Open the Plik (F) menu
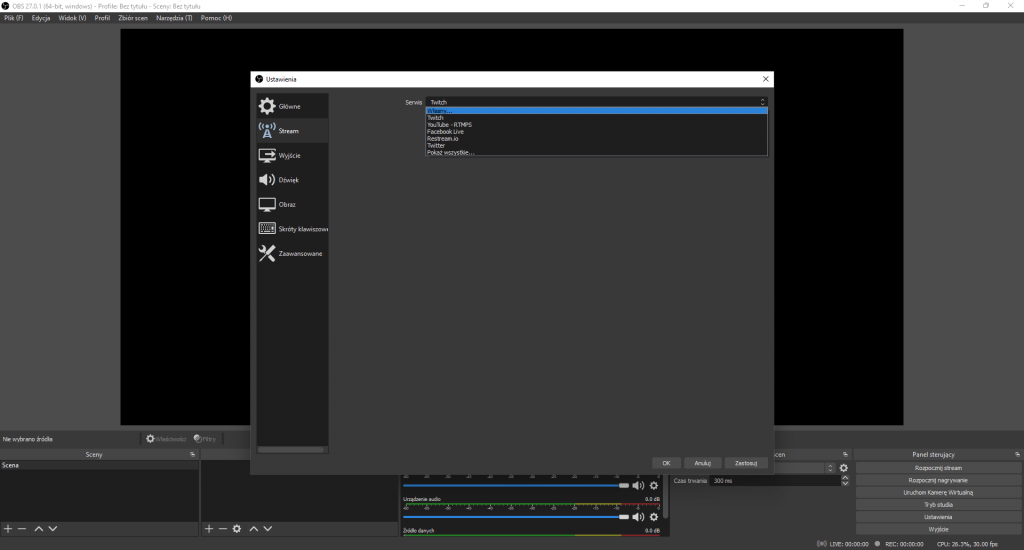The width and height of the screenshot is (1024, 550). pyautogui.click(x=14, y=18)
